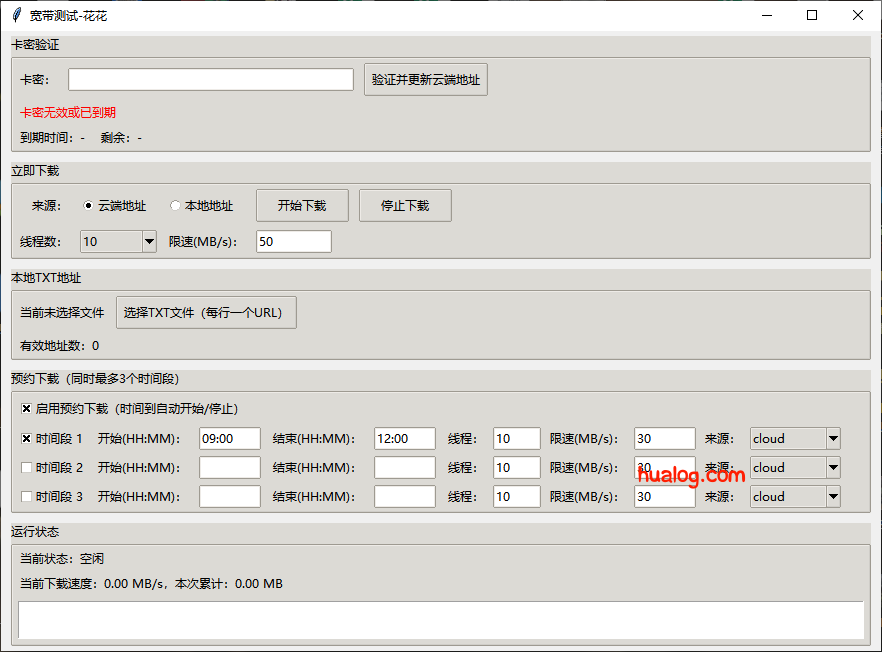Enable the 时间段 2 checkbox
The width and height of the screenshot is (882, 652).
tap(26, 467)
